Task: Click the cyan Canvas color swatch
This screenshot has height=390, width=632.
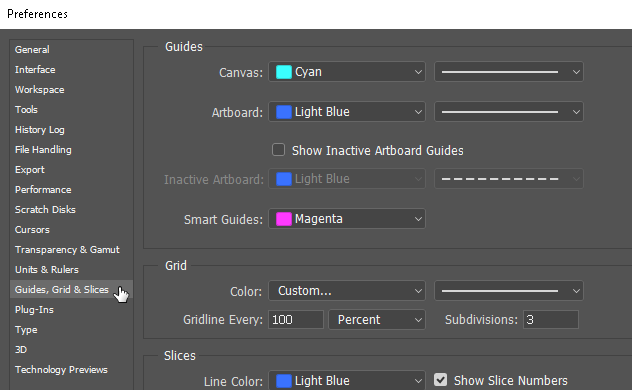Action: click(283, 72)
